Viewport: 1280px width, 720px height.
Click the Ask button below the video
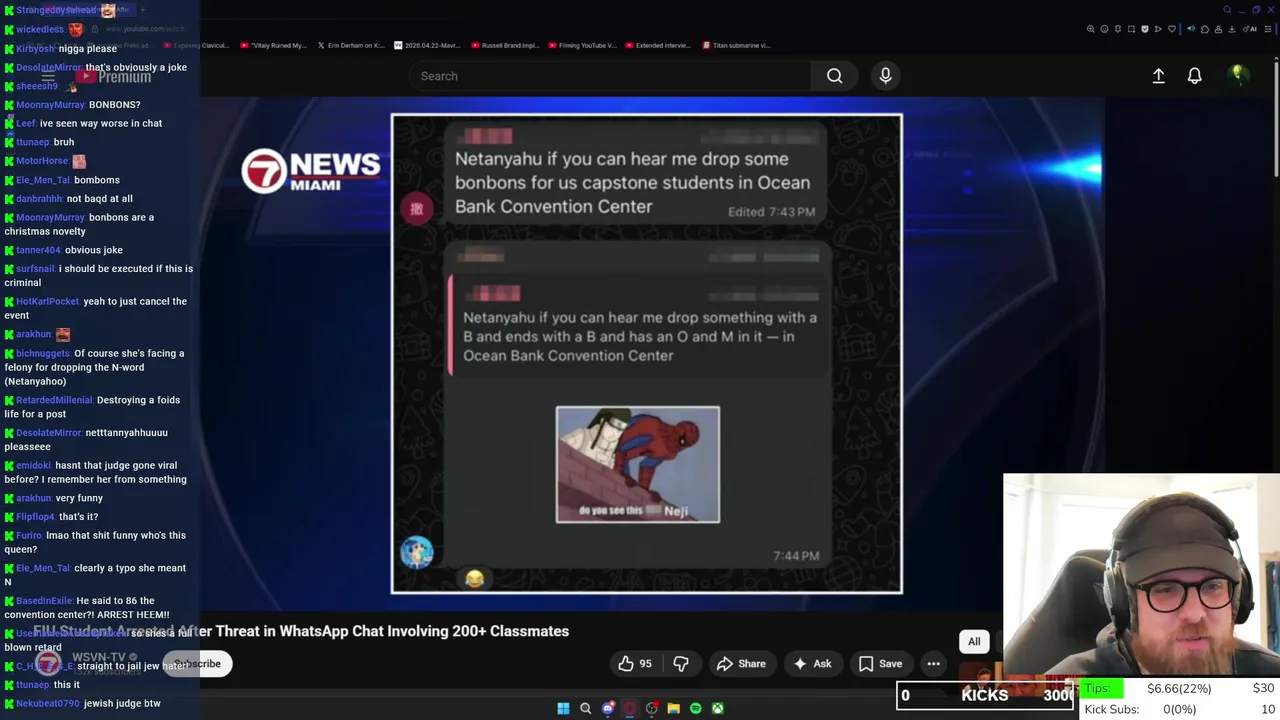tap(812, 663)
